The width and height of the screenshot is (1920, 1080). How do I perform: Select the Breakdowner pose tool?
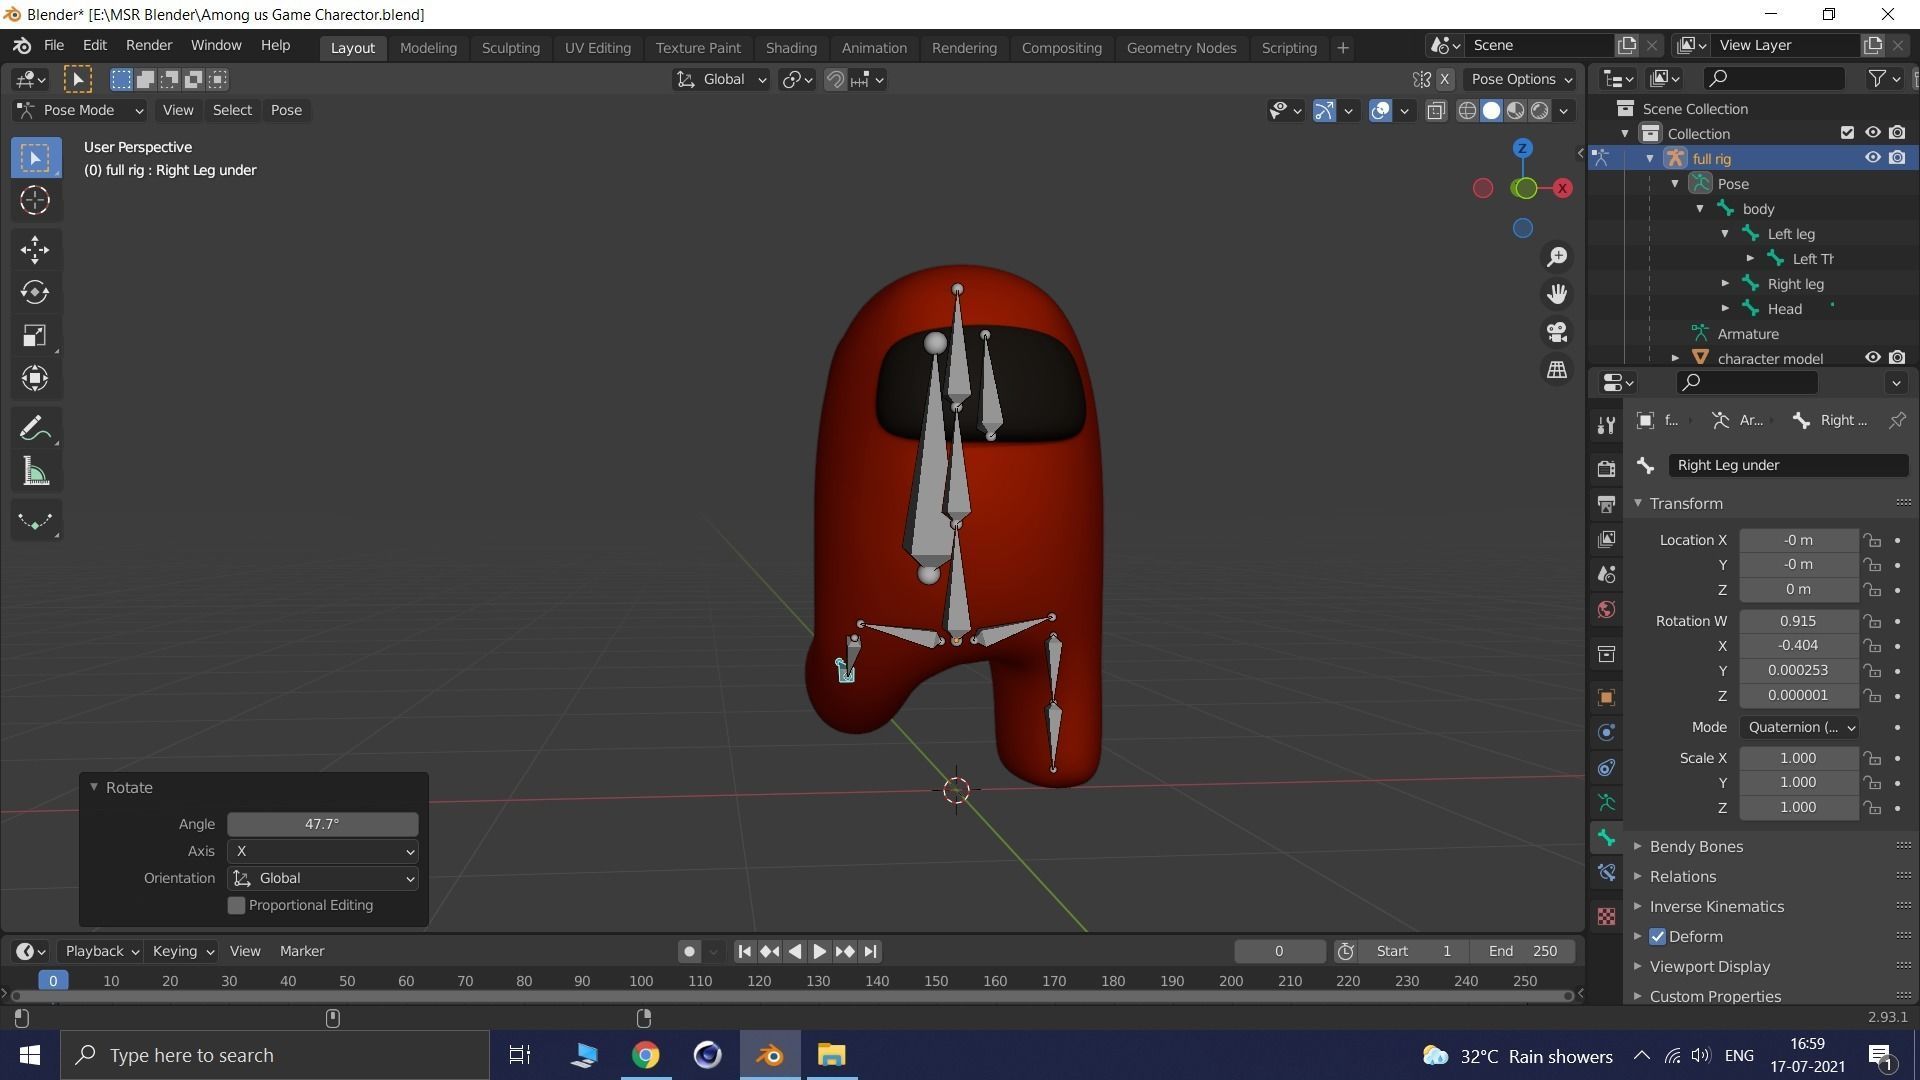(x=35, y=521)
